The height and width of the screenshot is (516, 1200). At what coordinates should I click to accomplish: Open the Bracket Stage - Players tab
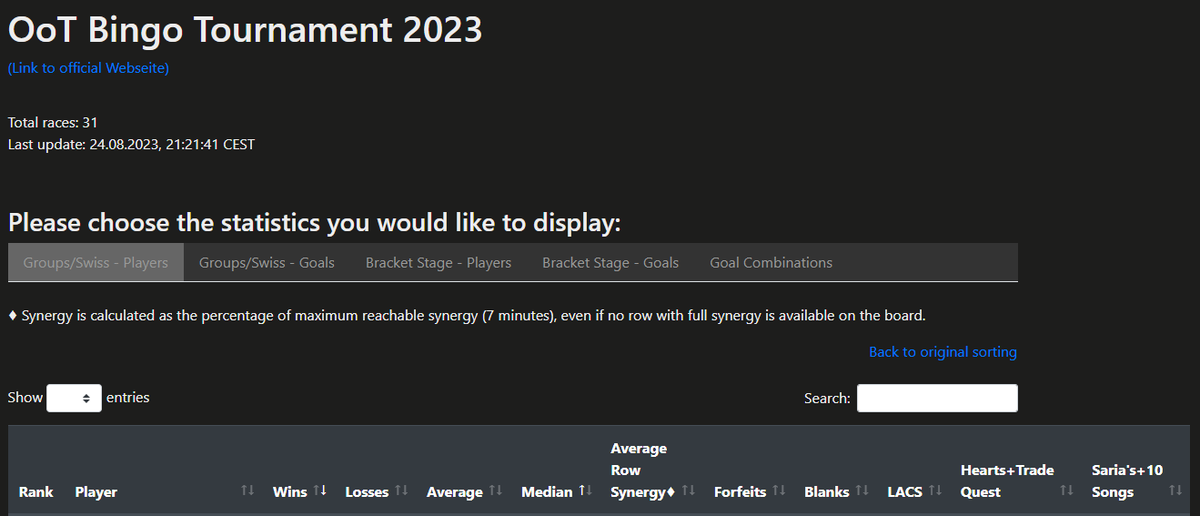(x=438, y=263)
